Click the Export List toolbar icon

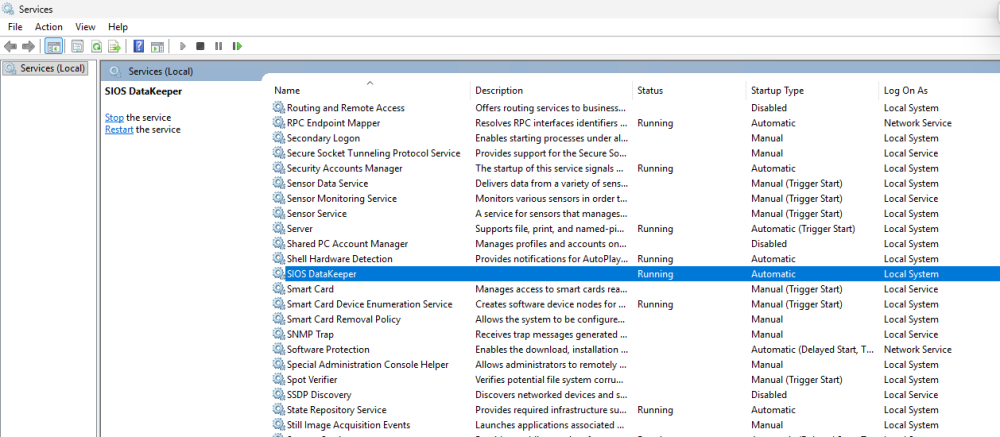click(114, 46)
